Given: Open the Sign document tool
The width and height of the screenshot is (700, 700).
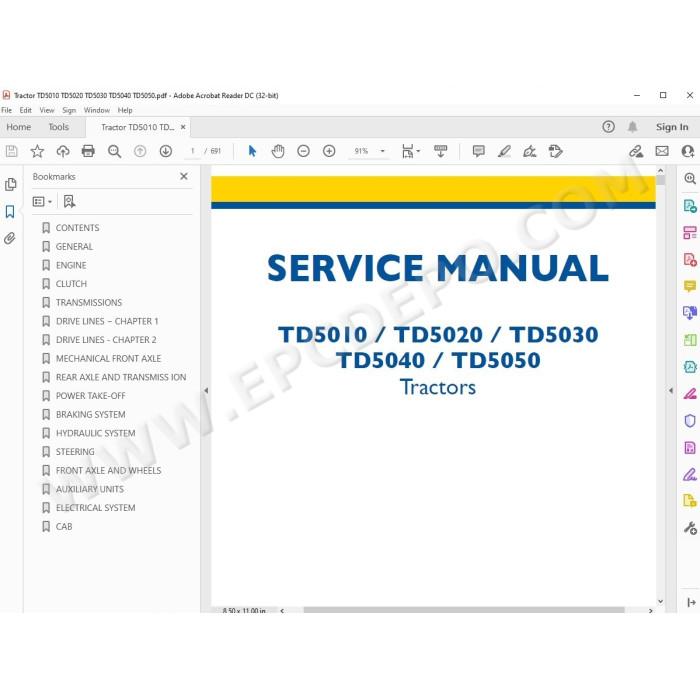Looking at the screenshot, I should [x=530, y=151].
